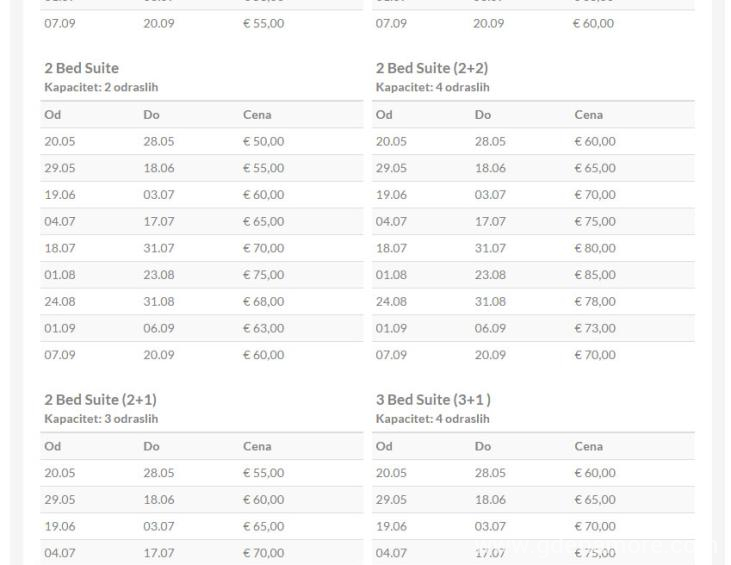Viewport: 731px width, 565px height.
Task: Click the € 75,00 row in 2 Bed Suite (2+2)
Action: tap(595, 222)
